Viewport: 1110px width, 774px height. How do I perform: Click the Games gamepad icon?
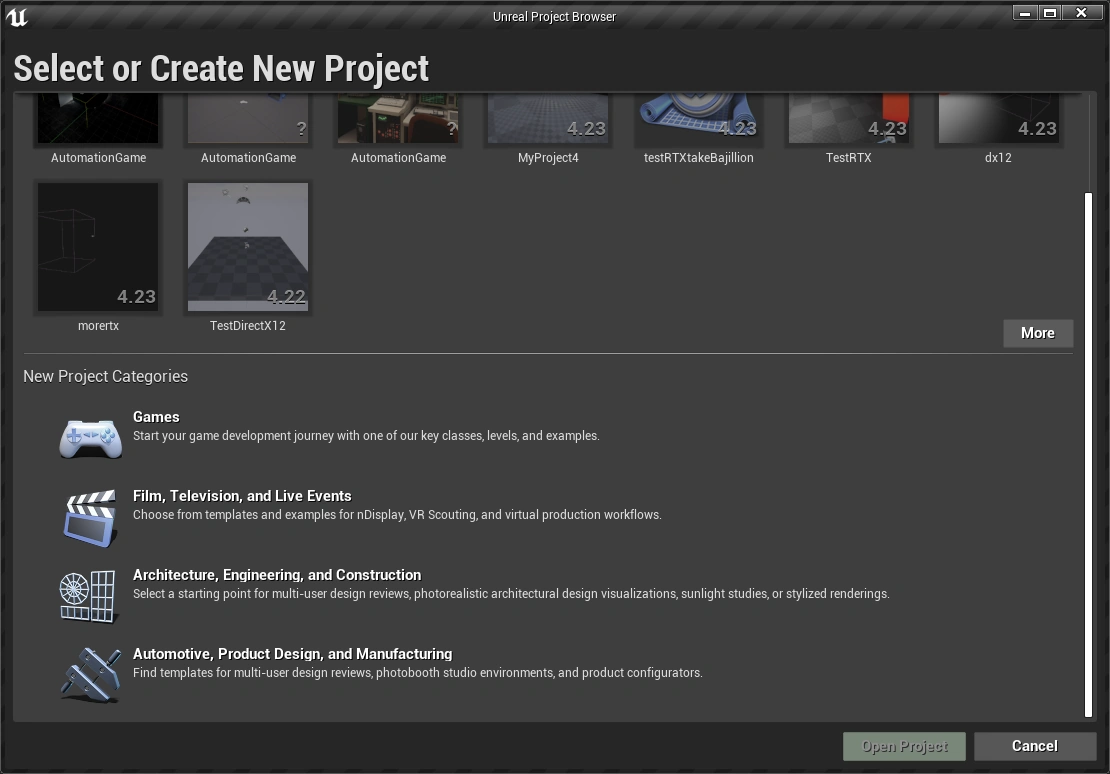click(91, 438)
